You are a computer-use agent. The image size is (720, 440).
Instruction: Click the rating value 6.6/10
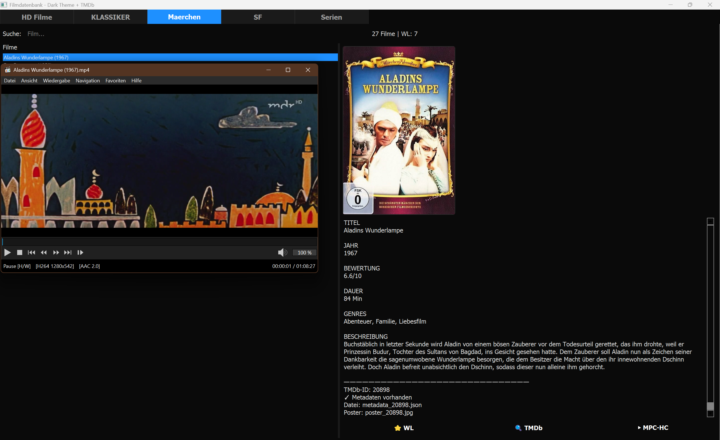click(353, 276)
